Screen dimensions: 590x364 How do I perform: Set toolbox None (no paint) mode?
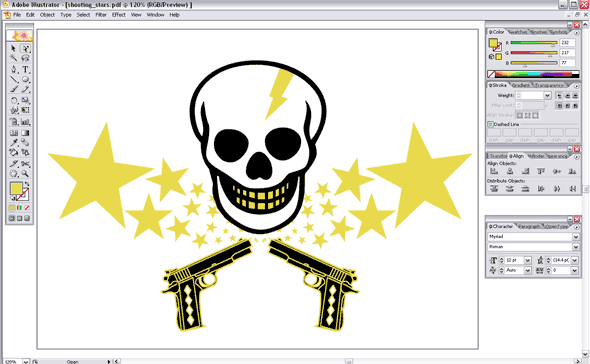pos(27,208)
